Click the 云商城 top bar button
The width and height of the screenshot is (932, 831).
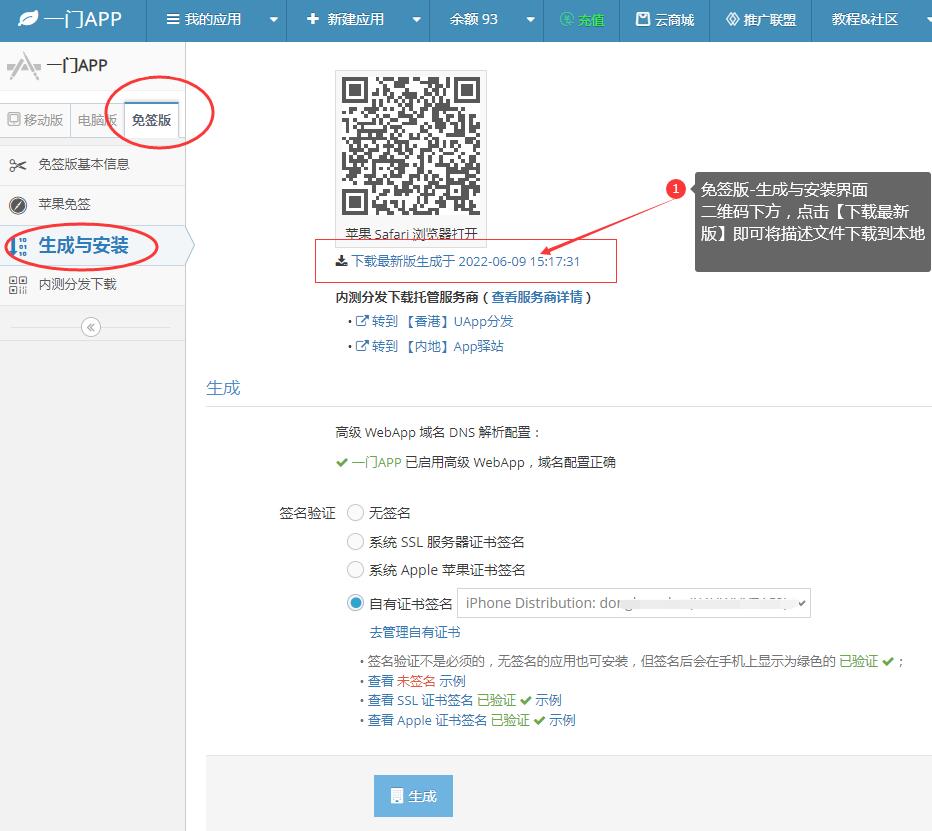click(x=665, y=20)
